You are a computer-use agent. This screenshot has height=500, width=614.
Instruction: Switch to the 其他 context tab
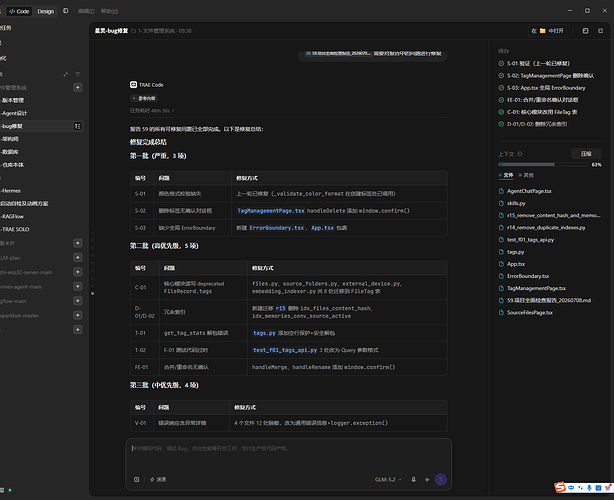click(x=526, y=175)
